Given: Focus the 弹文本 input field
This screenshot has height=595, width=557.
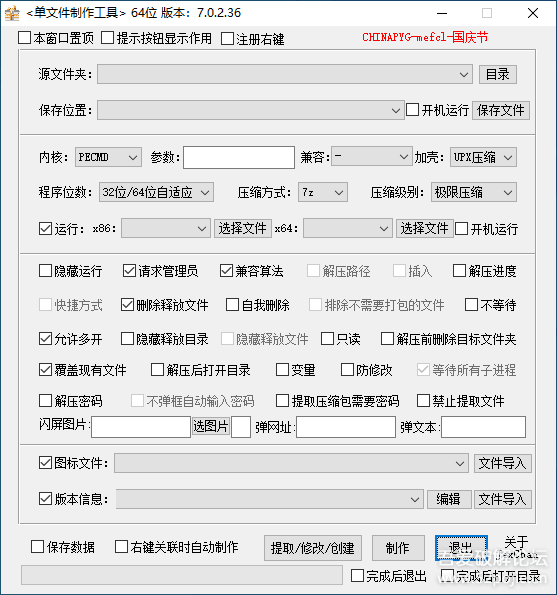Looking at the screenshot, I should (483, 427).
